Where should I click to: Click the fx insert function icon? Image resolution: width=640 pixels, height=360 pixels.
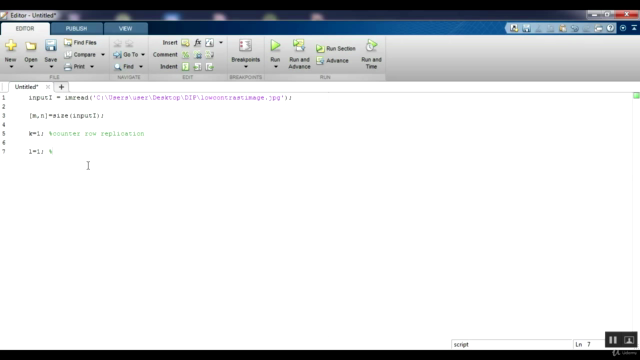[198, 42]
